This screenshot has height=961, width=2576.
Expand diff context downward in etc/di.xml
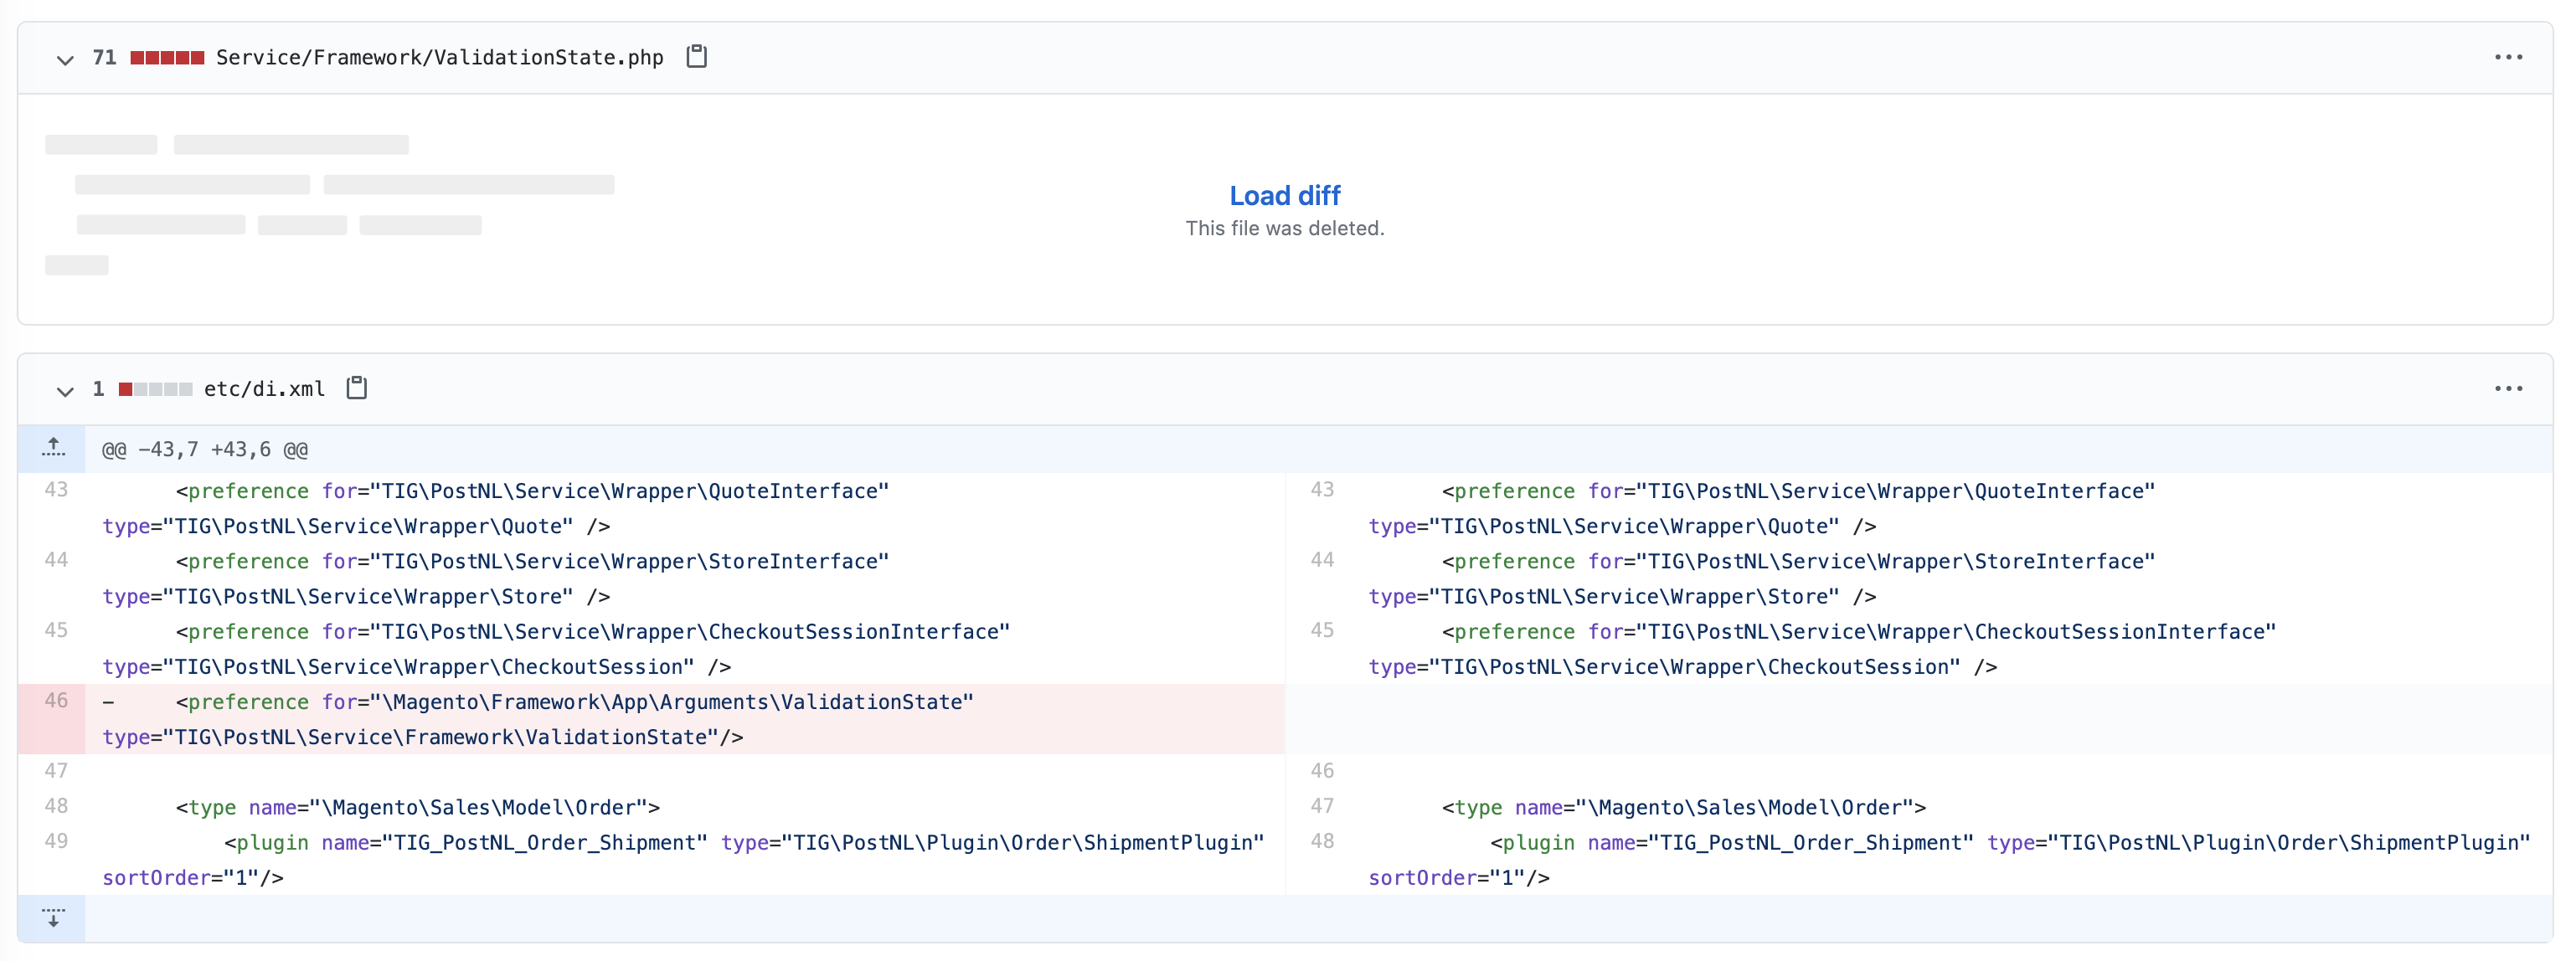(53, 917)
